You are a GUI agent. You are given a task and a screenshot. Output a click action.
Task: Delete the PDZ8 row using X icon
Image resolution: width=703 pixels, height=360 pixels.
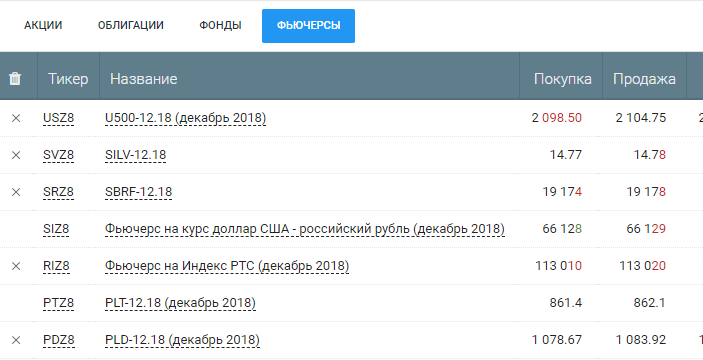16,340
